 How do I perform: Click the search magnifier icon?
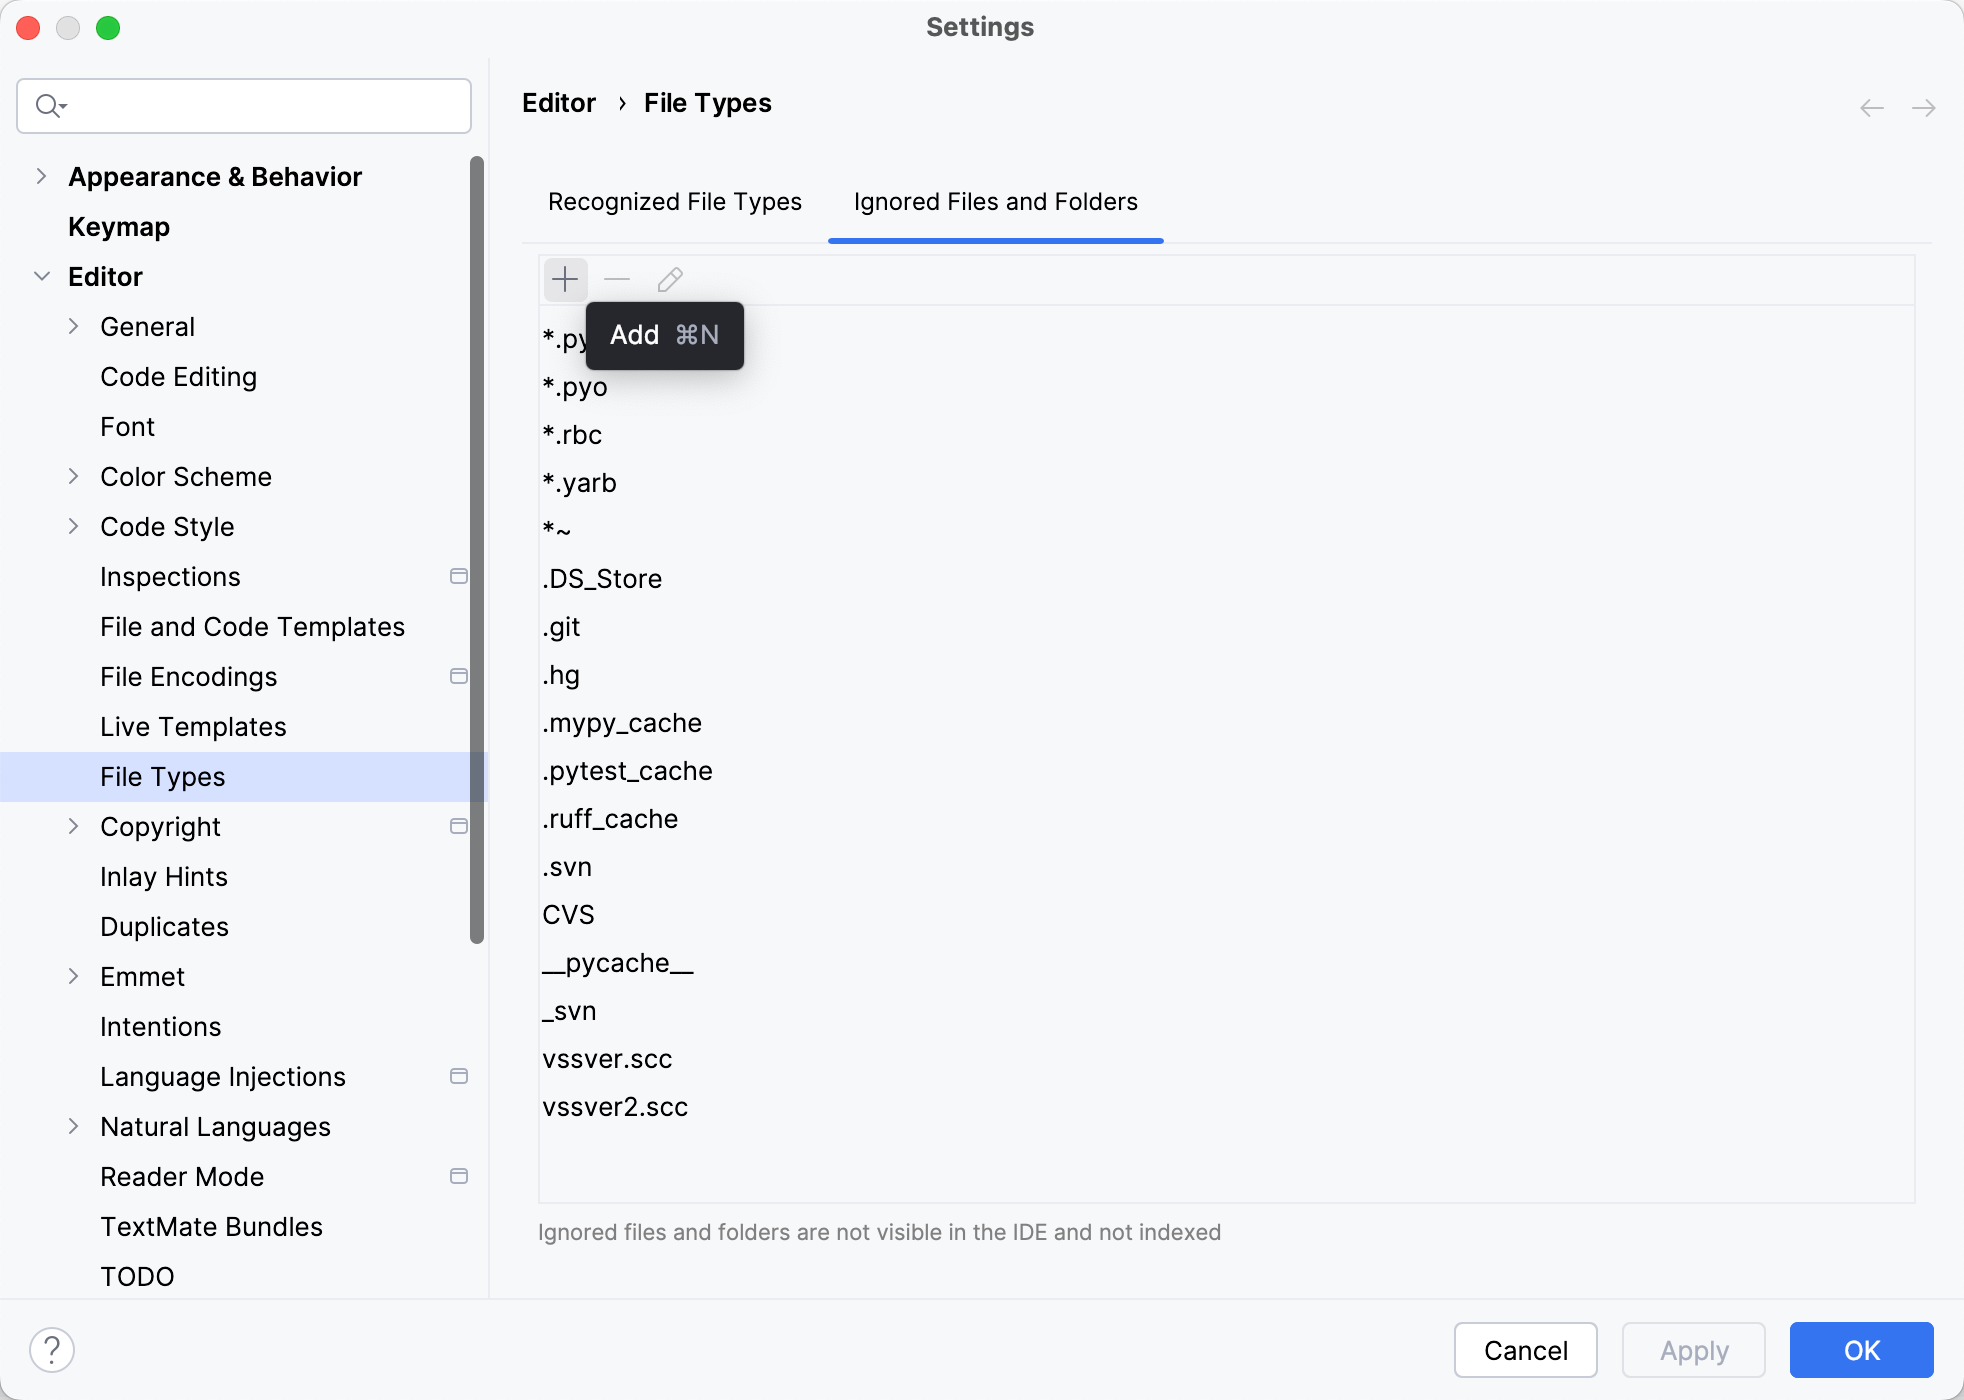(48, 105)
